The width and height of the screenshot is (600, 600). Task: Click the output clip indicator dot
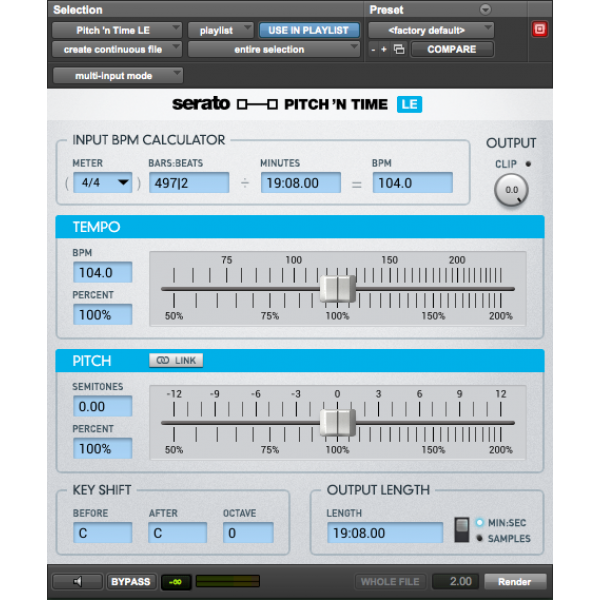[x=528, y=164]
